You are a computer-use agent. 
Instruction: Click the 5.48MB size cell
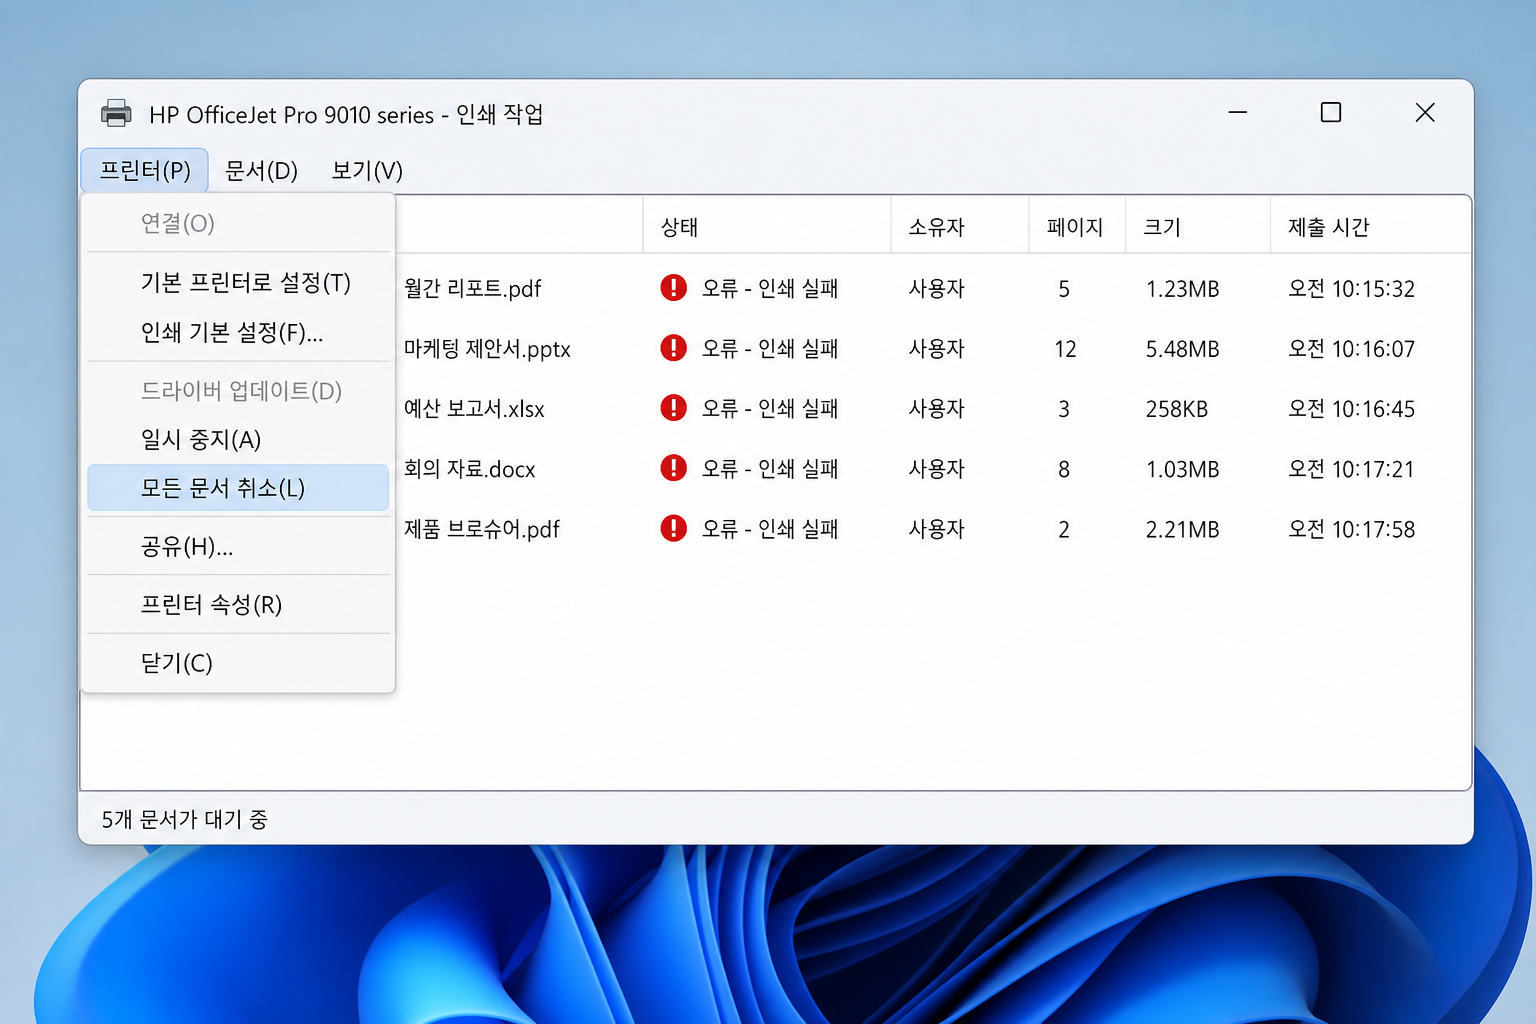click(1182, 349)
